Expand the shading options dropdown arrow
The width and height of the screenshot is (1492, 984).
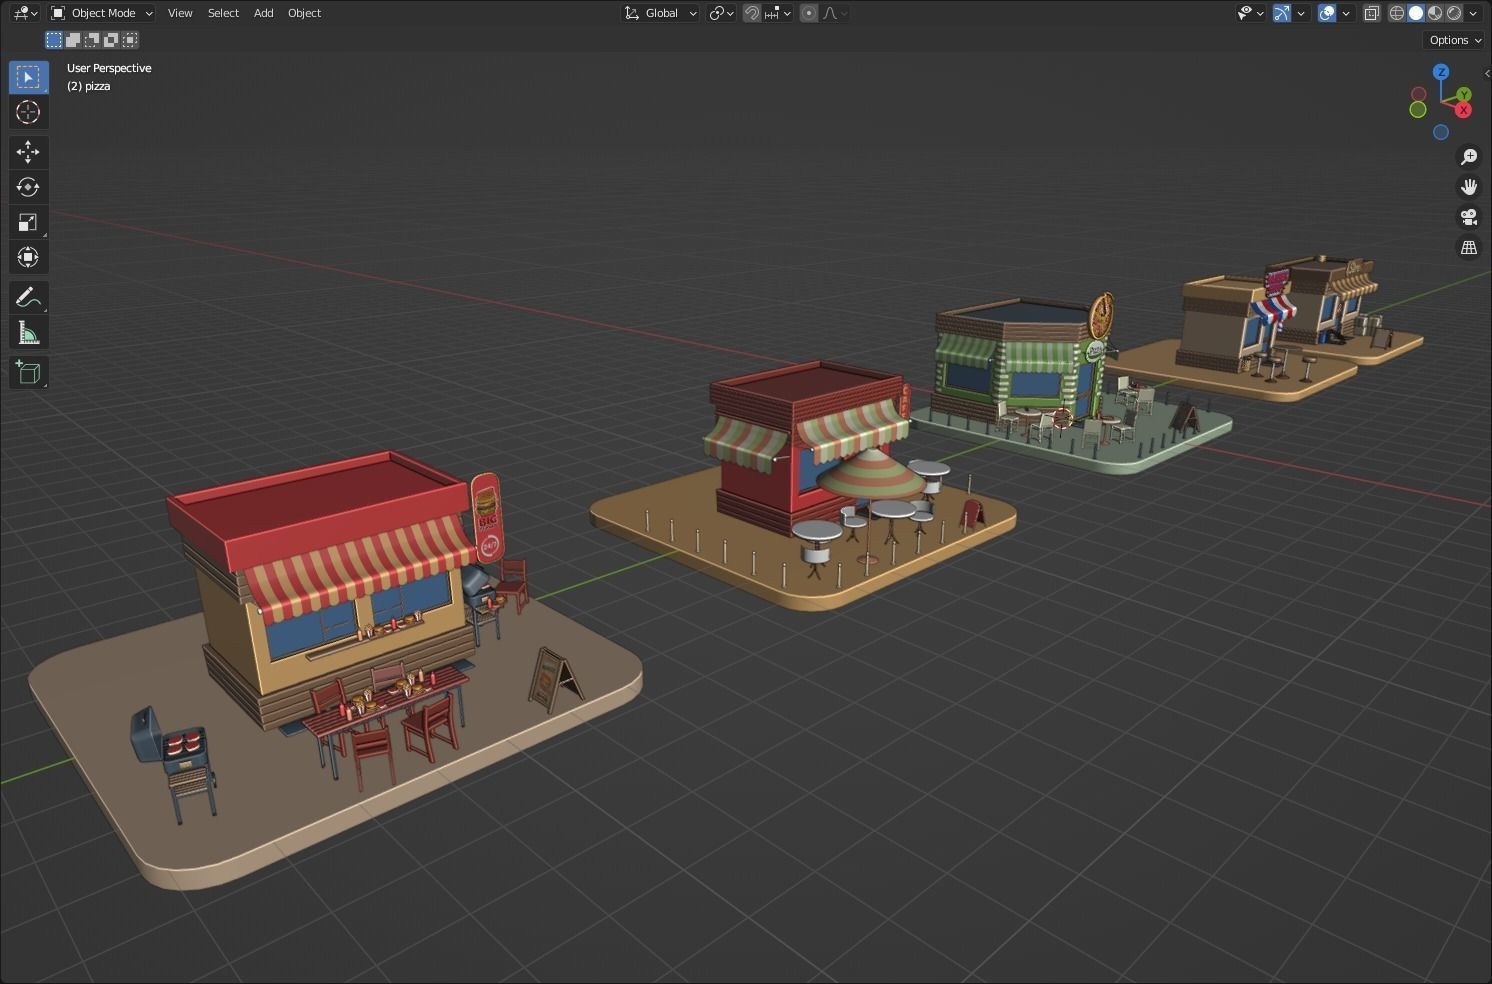[1473, 13]
